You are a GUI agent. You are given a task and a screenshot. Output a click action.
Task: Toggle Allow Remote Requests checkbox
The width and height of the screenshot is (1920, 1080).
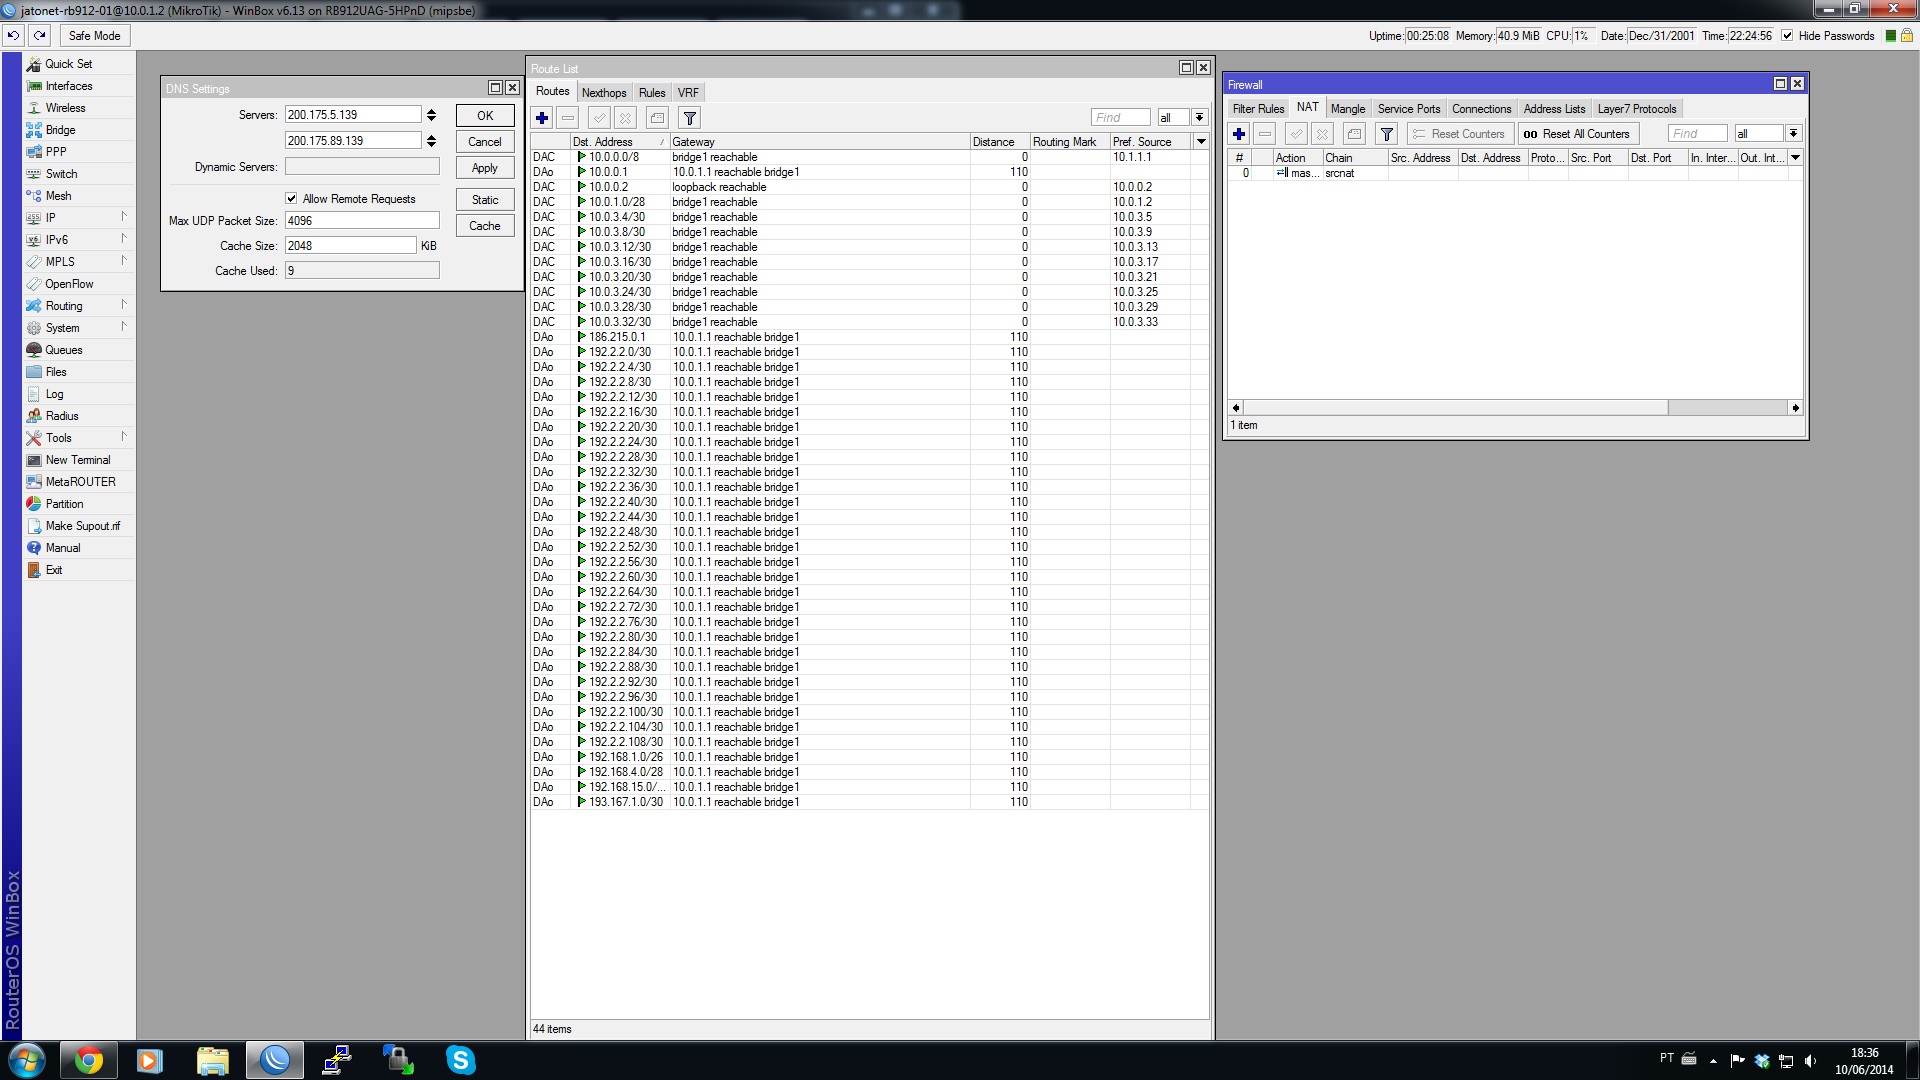(292, 199)
